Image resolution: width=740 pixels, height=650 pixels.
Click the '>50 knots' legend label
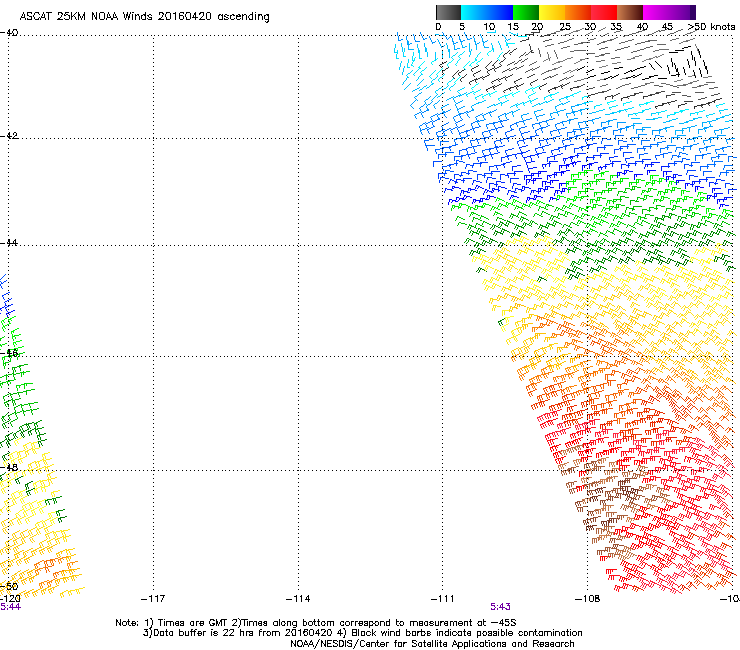pos(711,27)
